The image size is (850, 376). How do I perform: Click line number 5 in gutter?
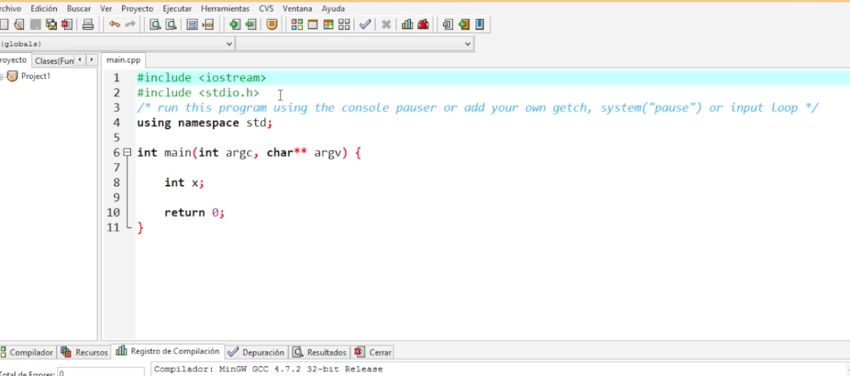117,138
